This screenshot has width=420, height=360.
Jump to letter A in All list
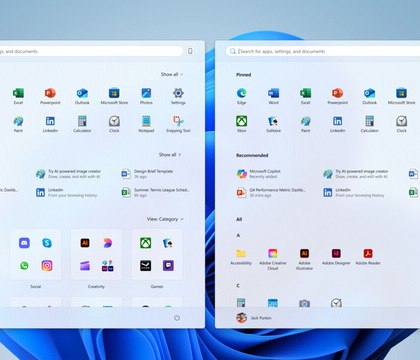pyautogui.click(x=238, y=235)
